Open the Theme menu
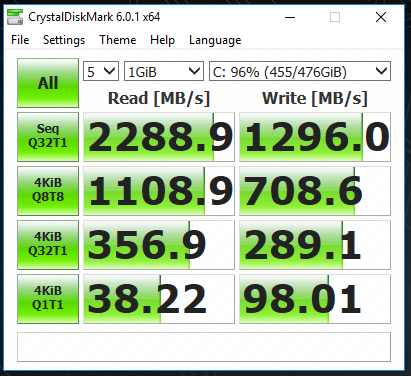 pyautogui.click(x=118, y=40)
